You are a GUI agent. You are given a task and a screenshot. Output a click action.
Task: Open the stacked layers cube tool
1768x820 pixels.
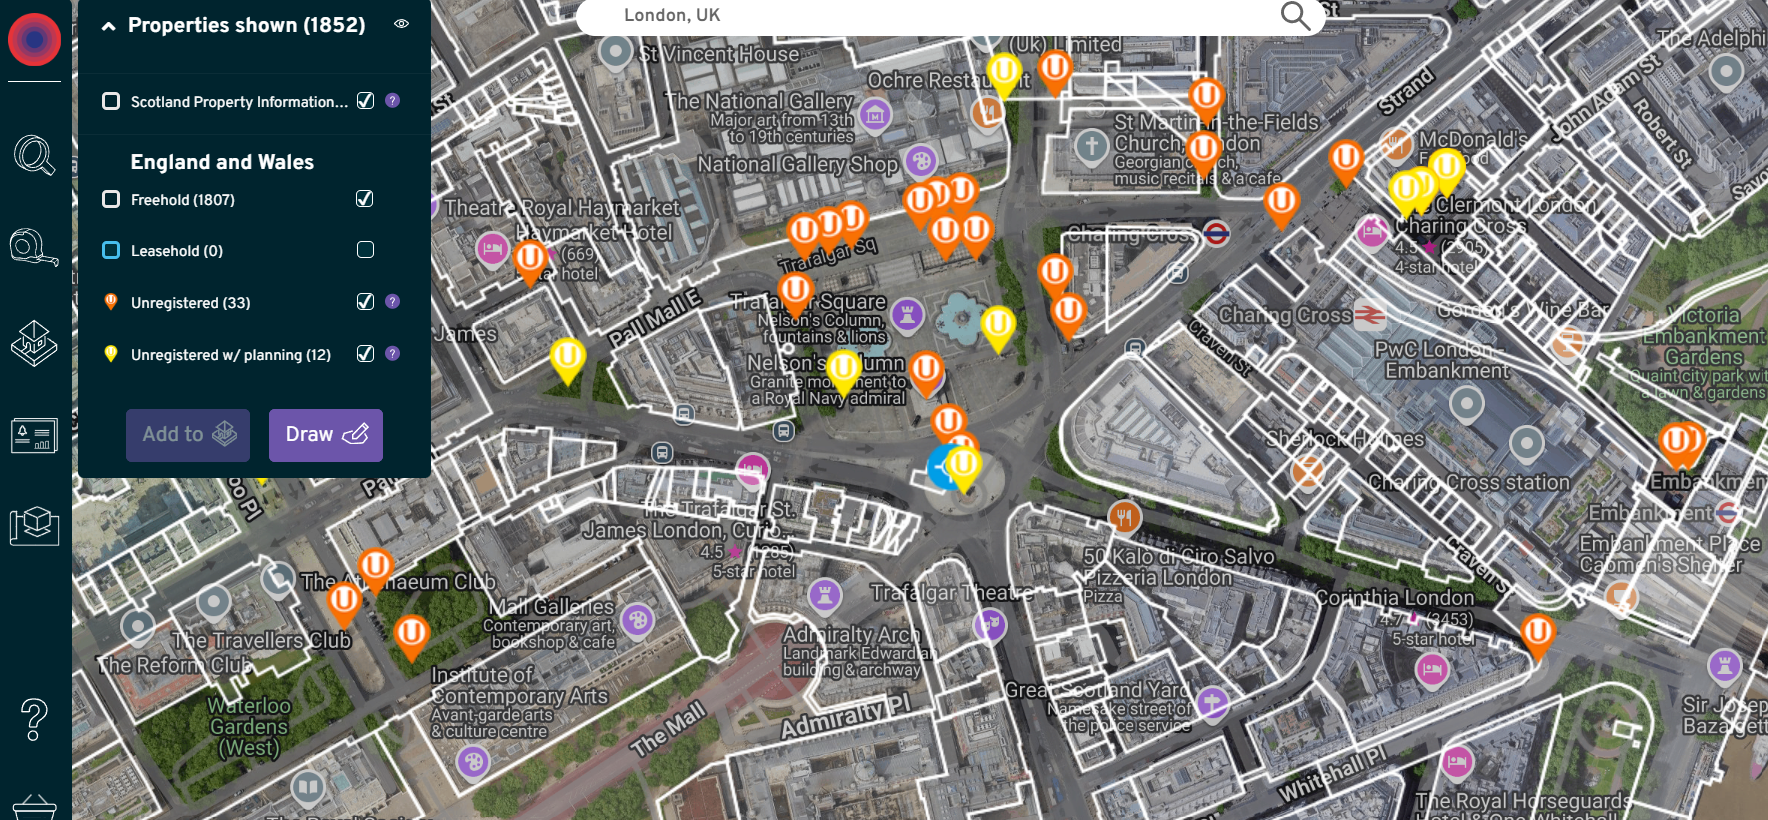[34, 343]
